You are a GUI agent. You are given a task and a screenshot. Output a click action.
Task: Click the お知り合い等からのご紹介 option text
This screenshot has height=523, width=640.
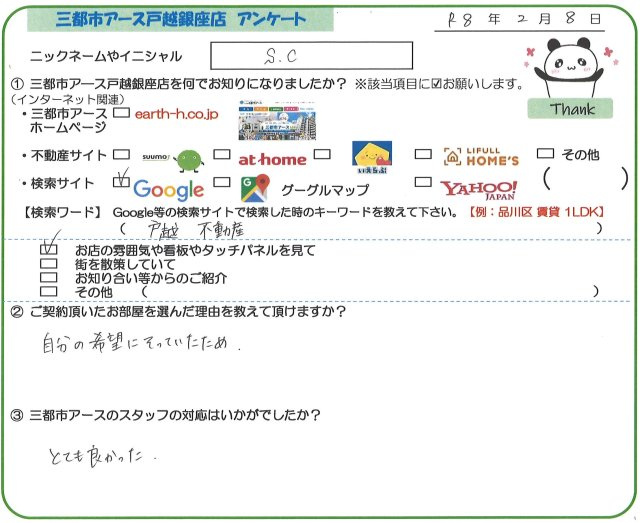point(151,278)
